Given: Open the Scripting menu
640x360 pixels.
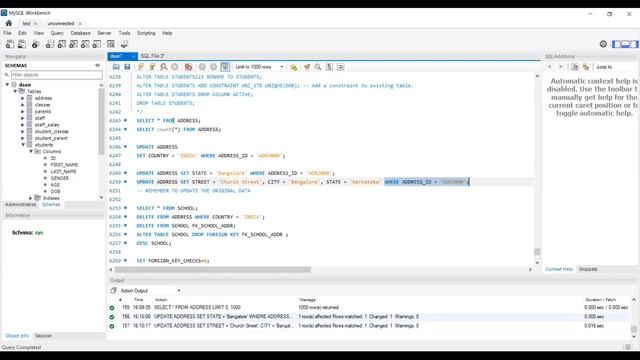Looking at the screenshot, I should [x=146, y=33].
